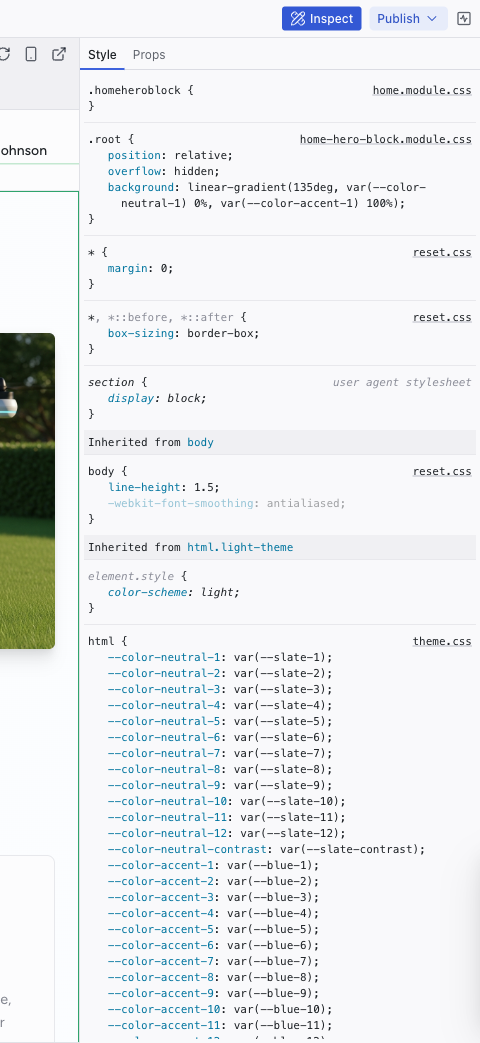Click the --color-neutral-5 variable line
480x1043 pixels.
[x=220, y=722]
